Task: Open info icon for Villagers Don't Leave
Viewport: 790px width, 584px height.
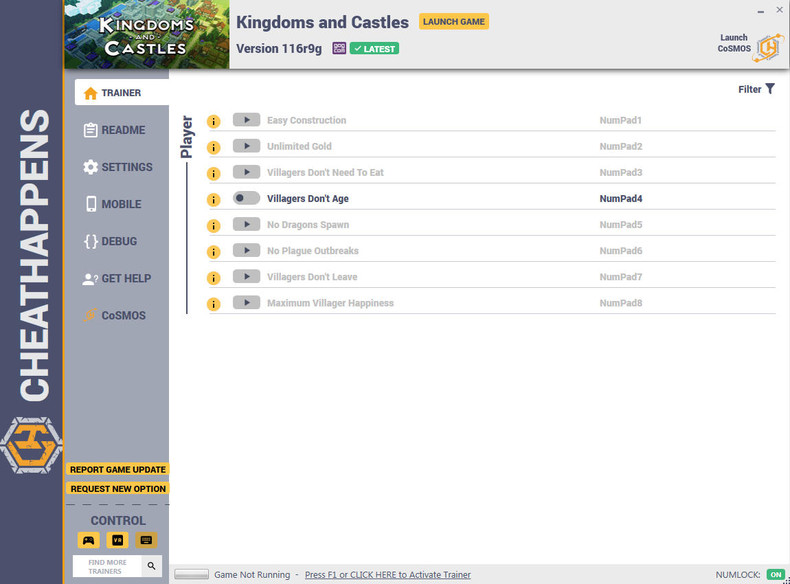Action: coord(214,278)
